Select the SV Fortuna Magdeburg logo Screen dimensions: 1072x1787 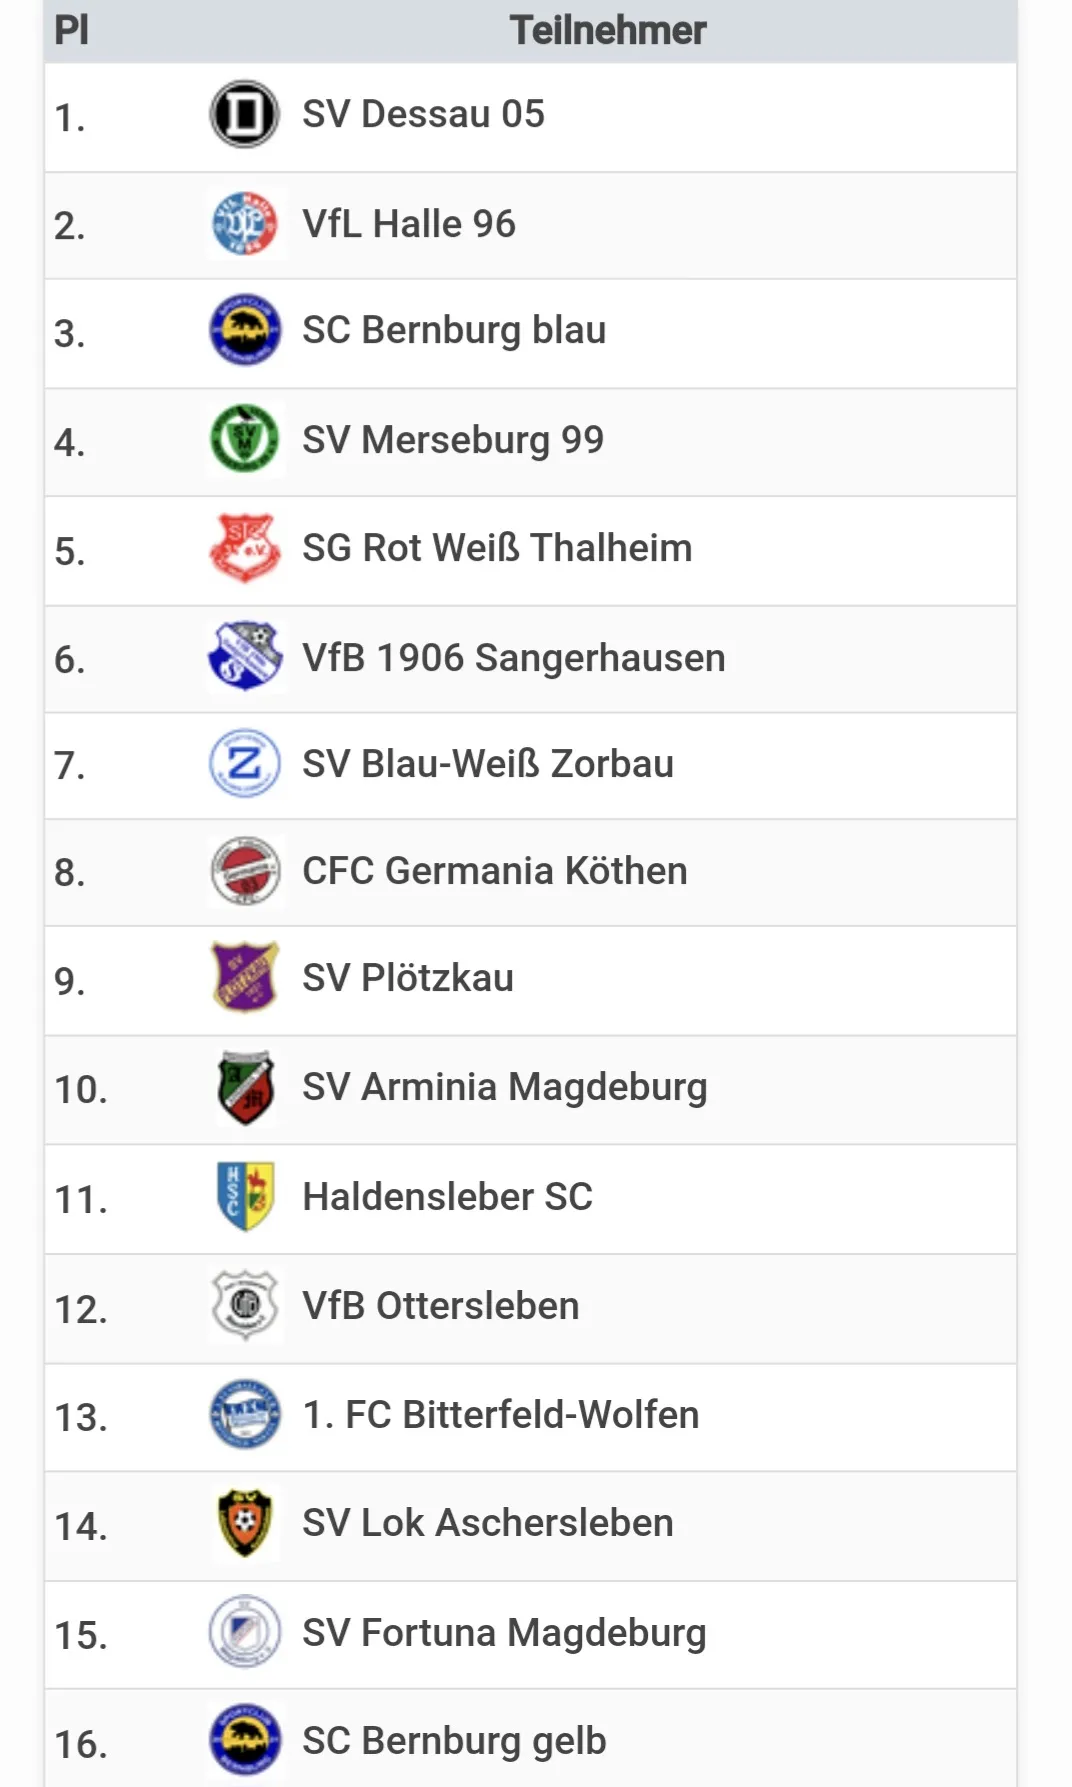pyautogui.click(x=245, y=1632)
